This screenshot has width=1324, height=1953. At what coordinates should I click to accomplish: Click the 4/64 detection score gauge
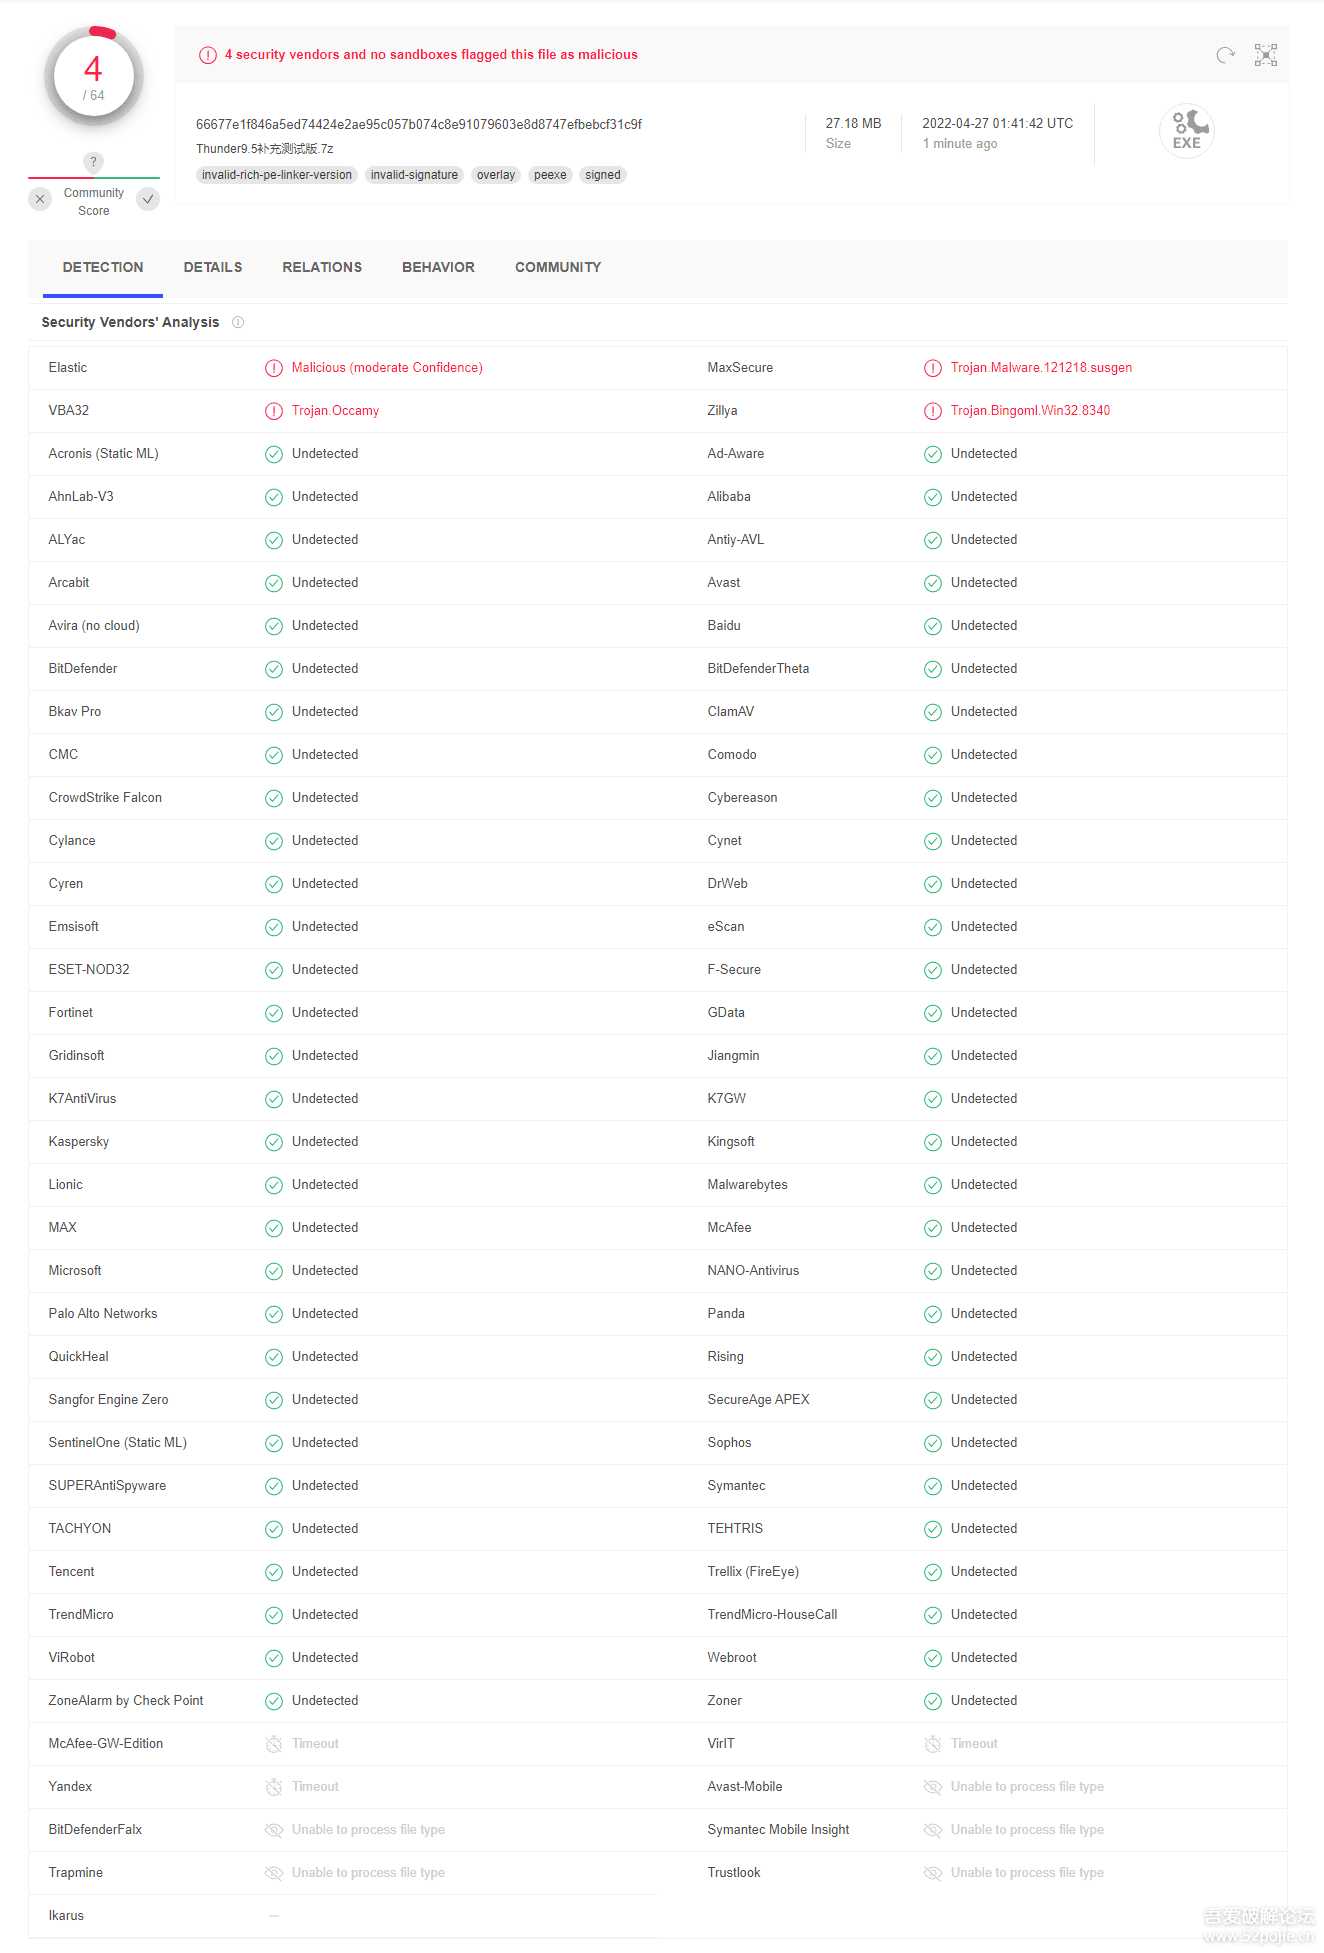94,76
